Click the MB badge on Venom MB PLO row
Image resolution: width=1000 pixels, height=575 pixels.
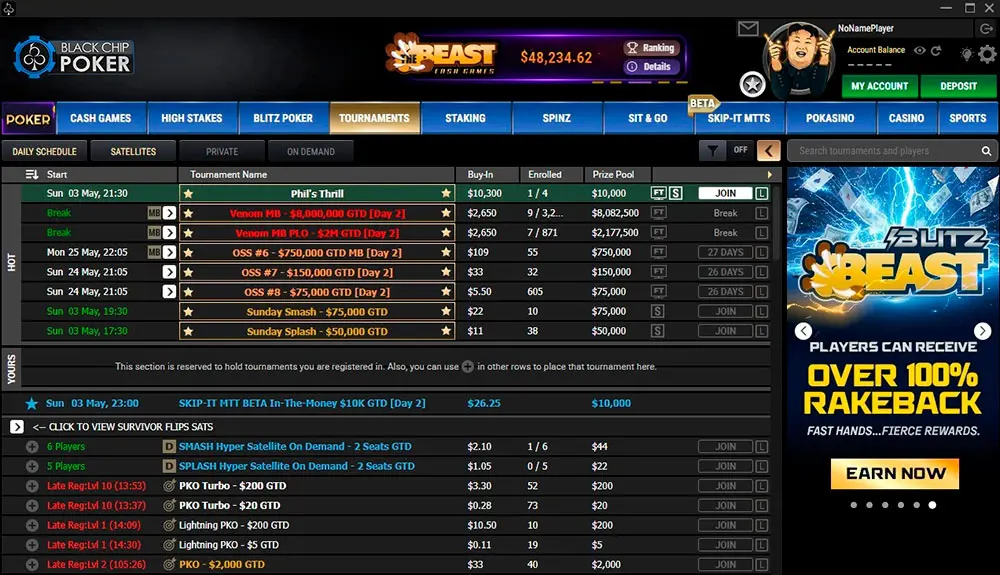pos(154,233)
